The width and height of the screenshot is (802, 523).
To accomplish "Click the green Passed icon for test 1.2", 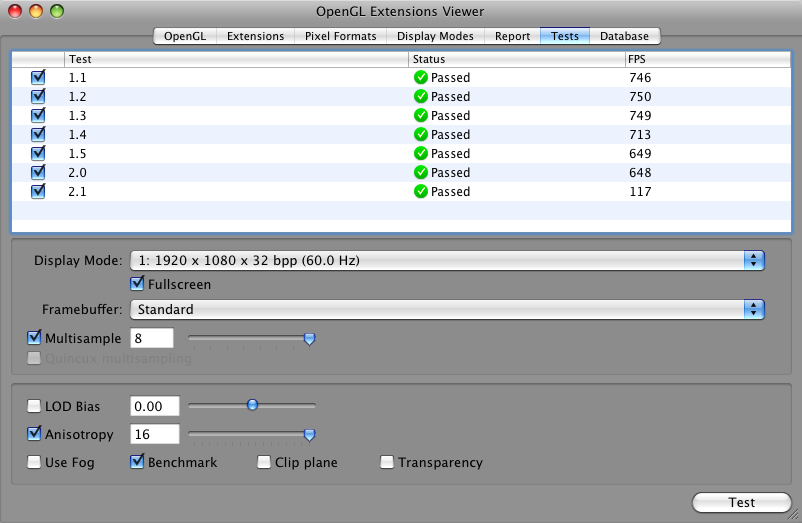I will click(x=420, y=97).
